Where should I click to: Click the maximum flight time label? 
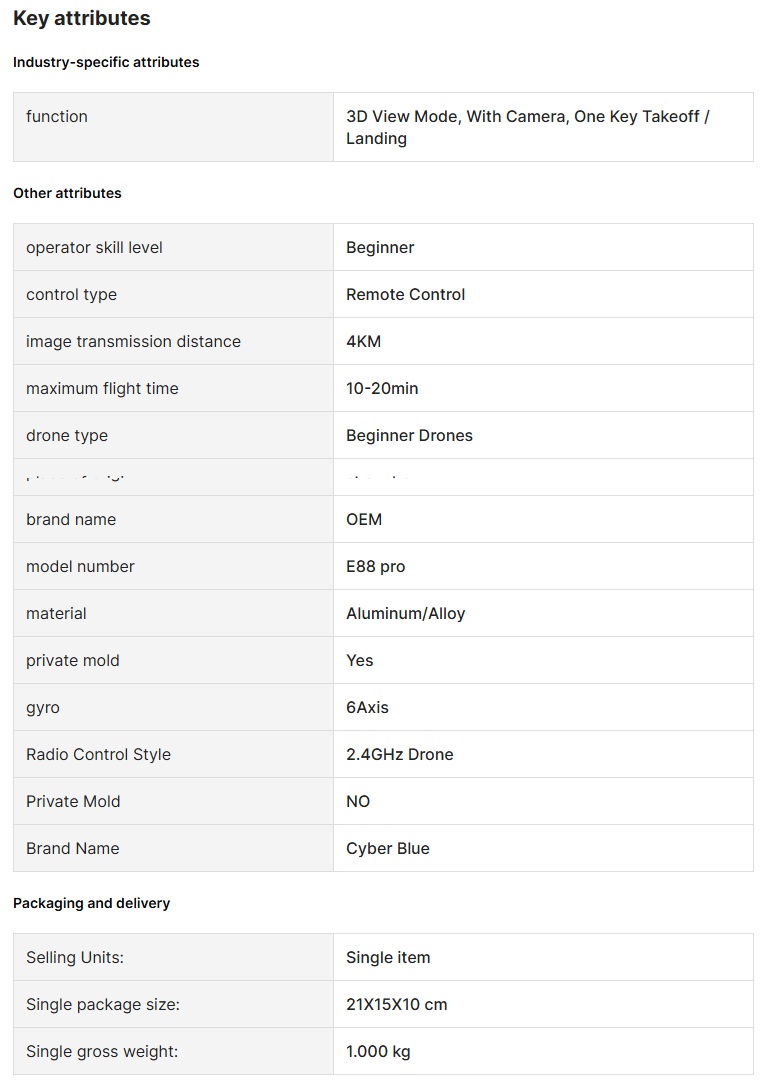(102, 388)
